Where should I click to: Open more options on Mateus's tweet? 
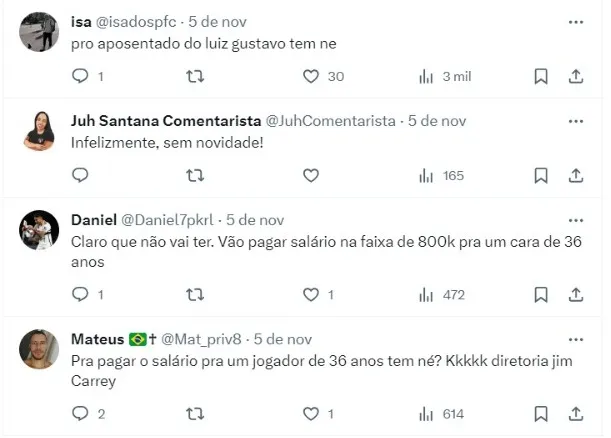(576, 339)
